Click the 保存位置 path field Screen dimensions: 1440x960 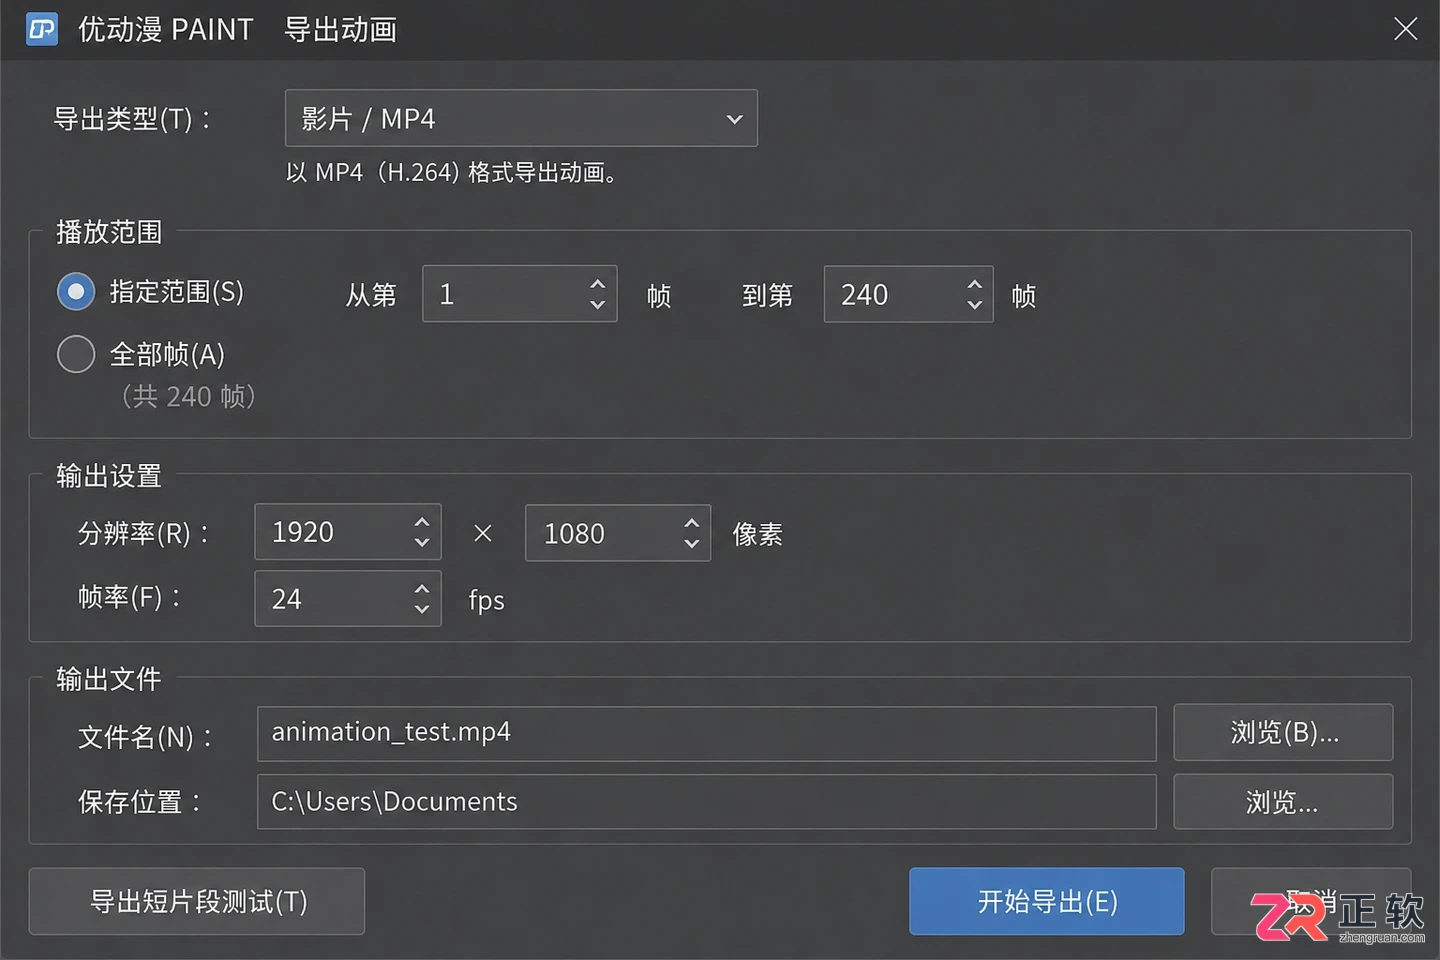point(707,801)
